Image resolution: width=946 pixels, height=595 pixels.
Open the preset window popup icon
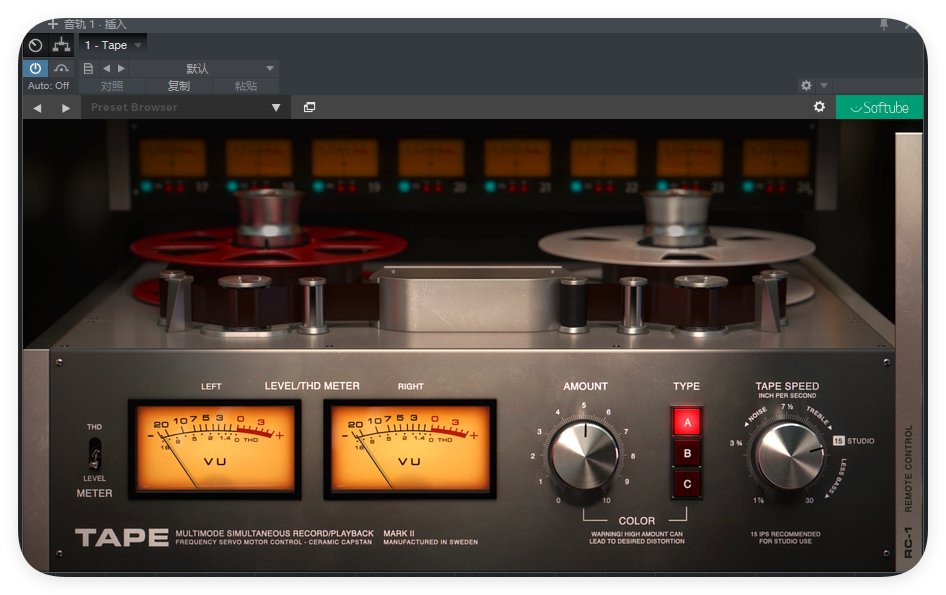(x=310, y=107)
